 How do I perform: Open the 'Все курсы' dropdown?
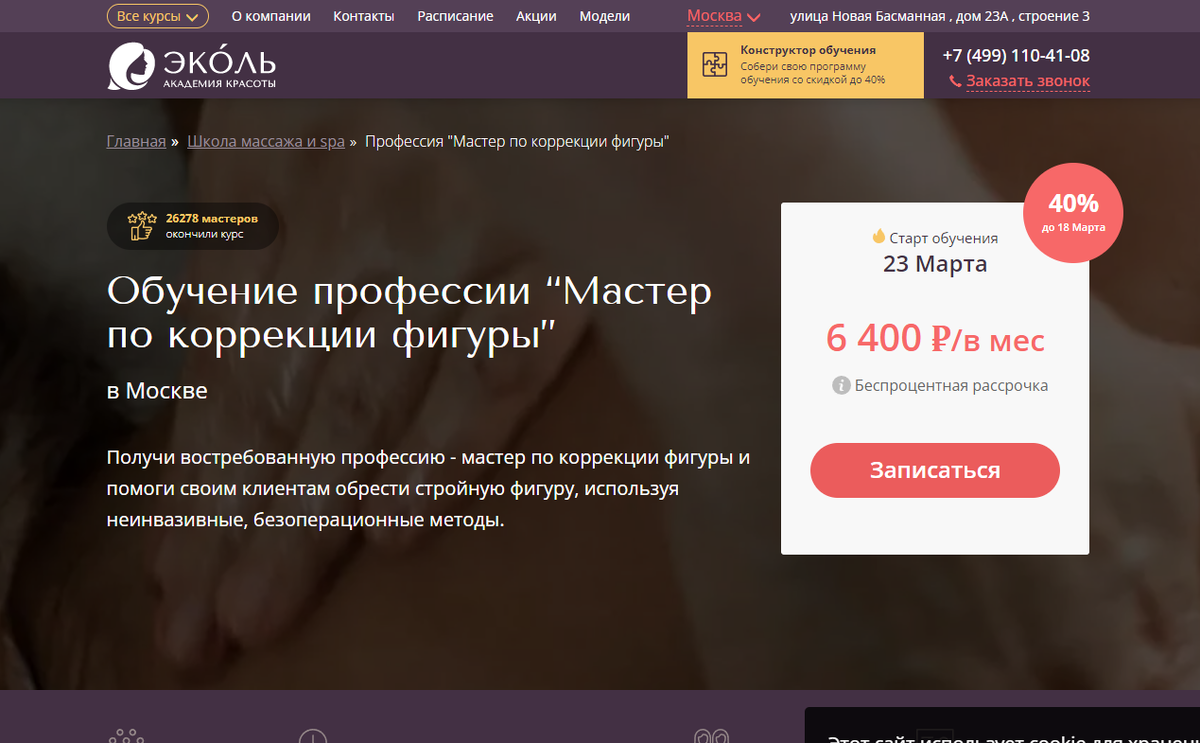coord(158,16)
